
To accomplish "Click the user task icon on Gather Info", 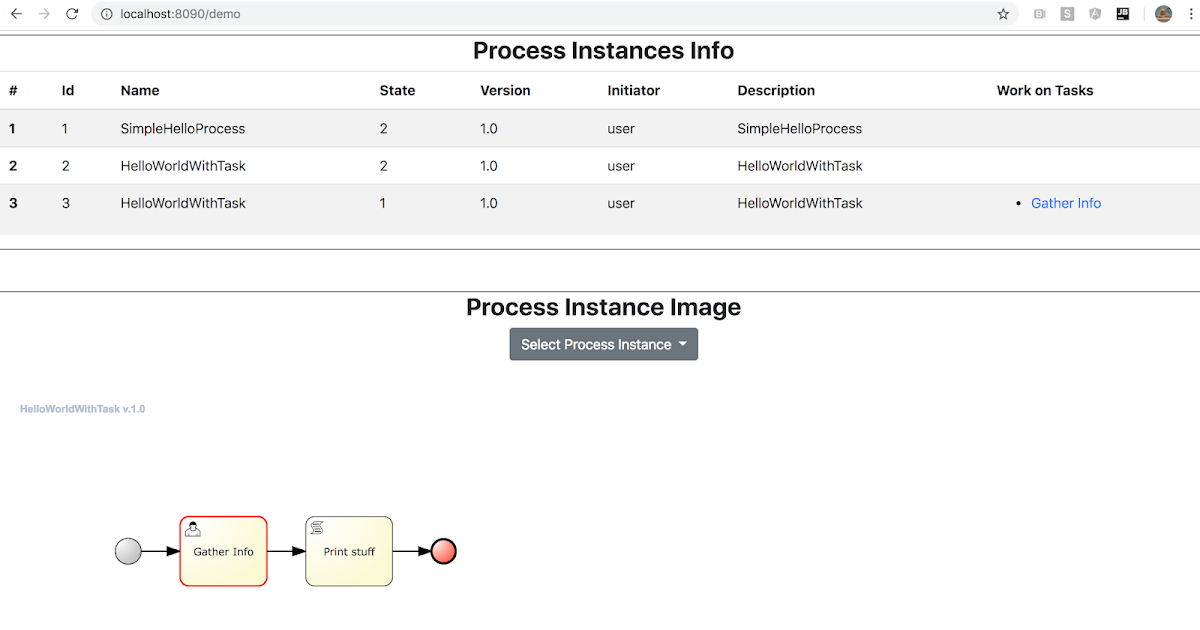I will [192, 527].
